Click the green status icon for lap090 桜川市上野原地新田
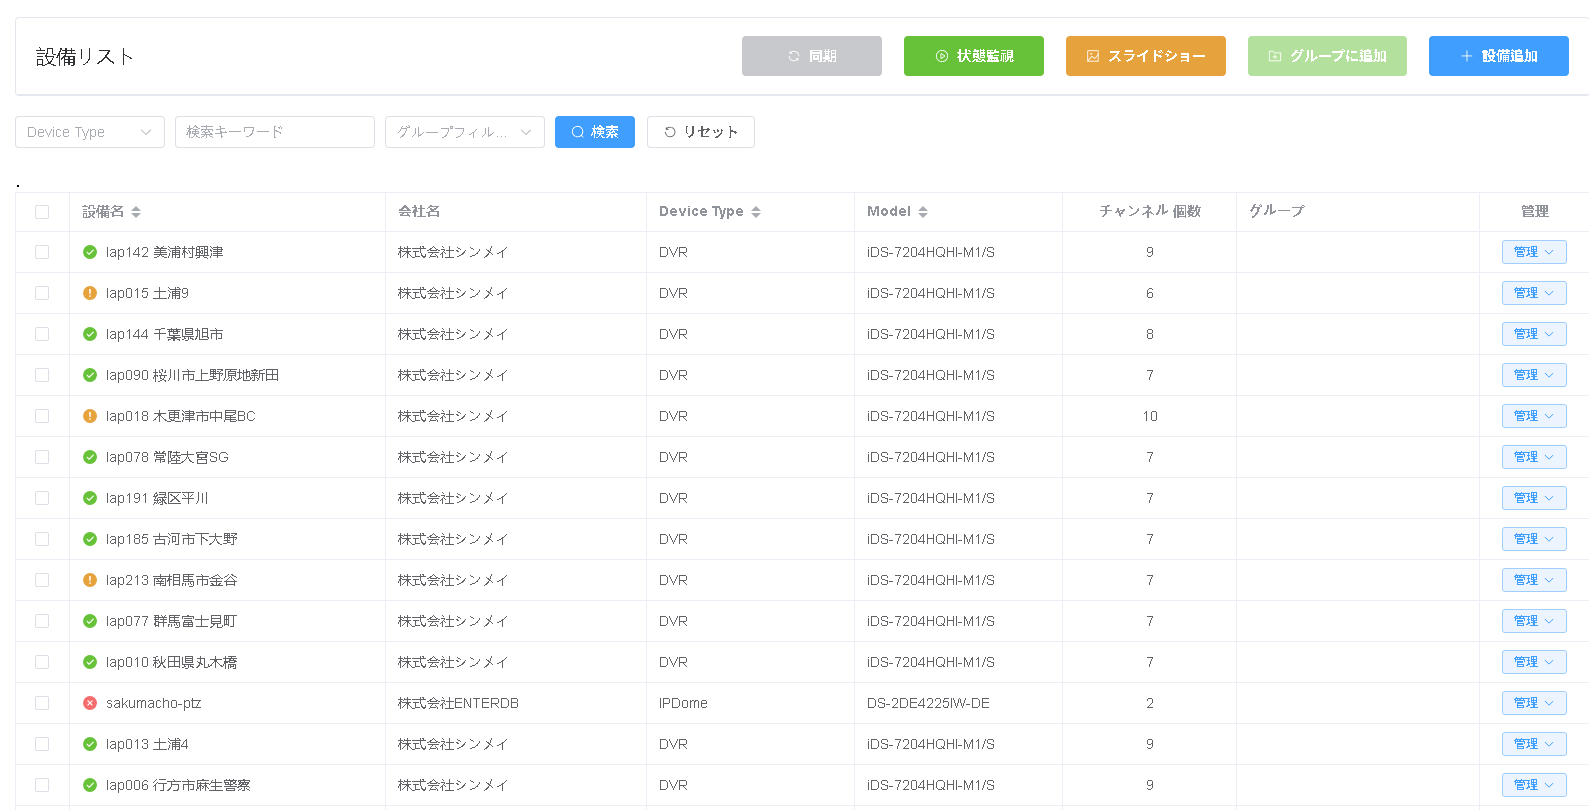The width and height of the screenshot is (1589, 810). 90,375
